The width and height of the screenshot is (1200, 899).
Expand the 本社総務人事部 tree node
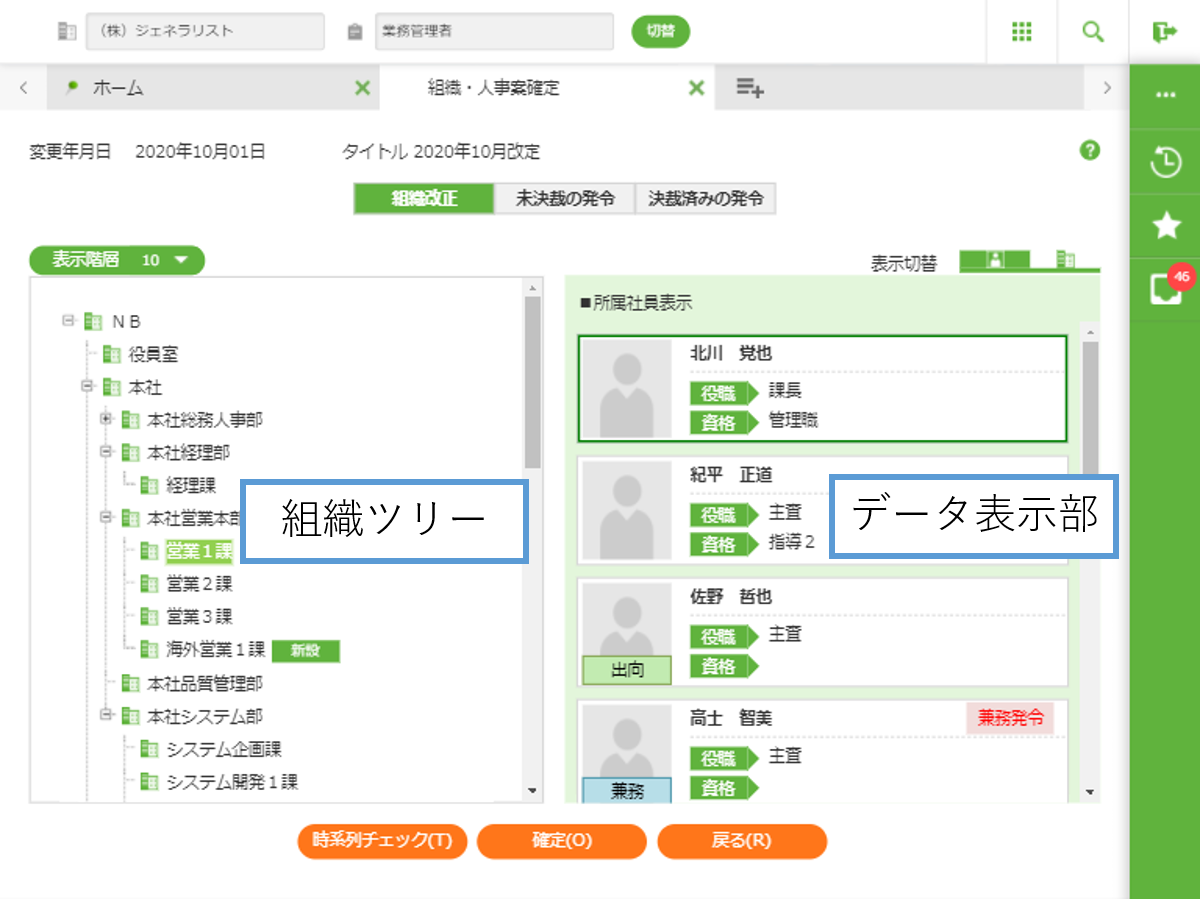click(x=106, y=419)
